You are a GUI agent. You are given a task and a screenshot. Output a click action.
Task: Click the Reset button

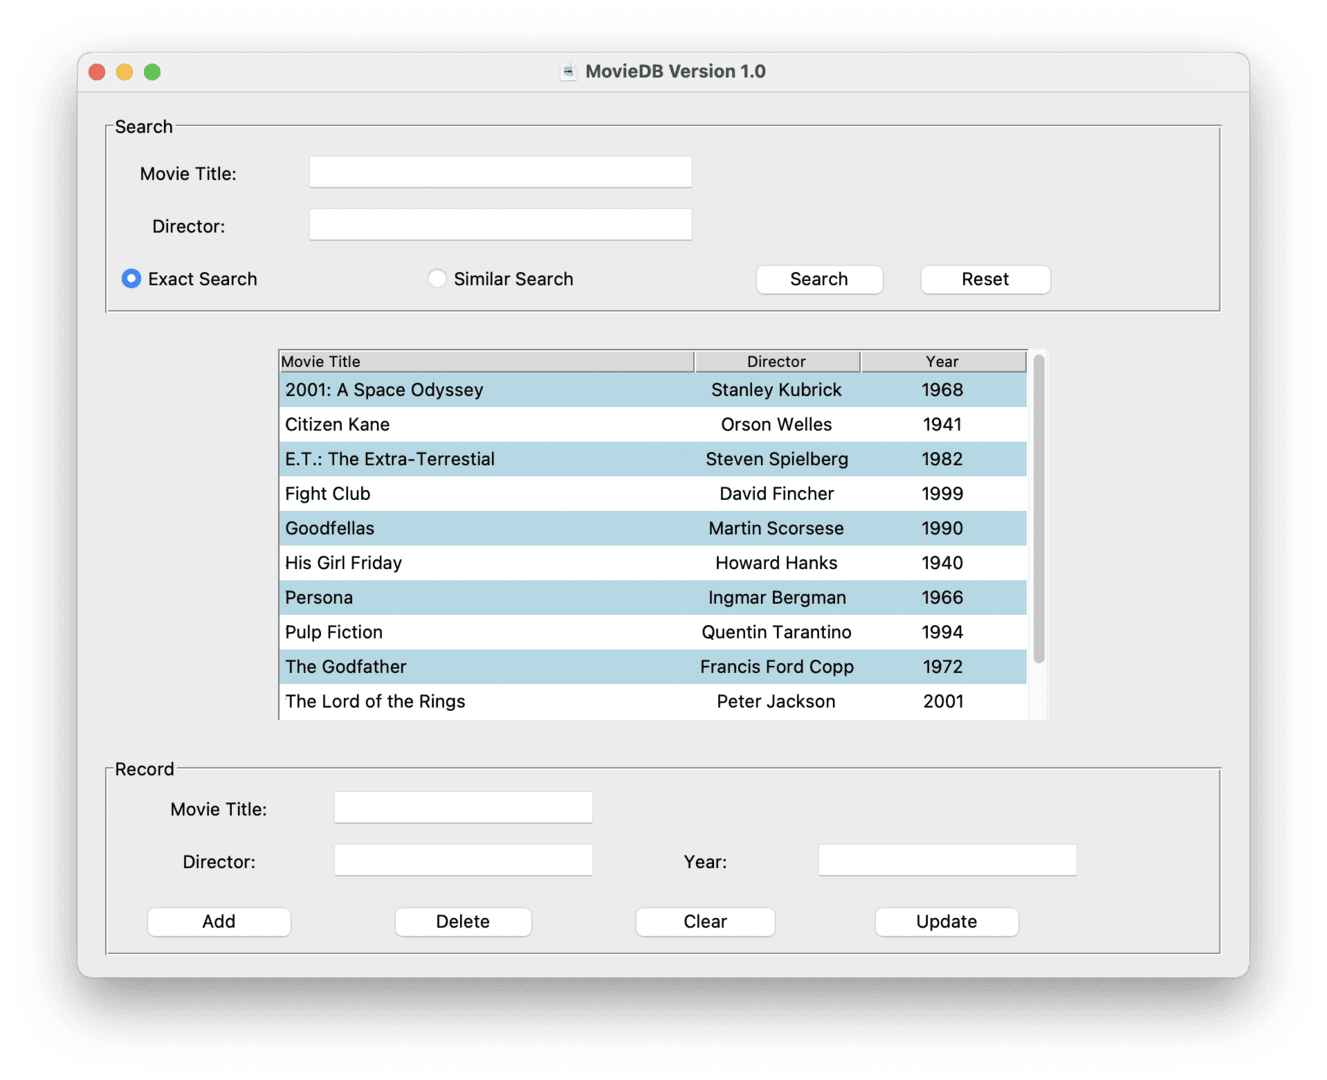point(985,280)
